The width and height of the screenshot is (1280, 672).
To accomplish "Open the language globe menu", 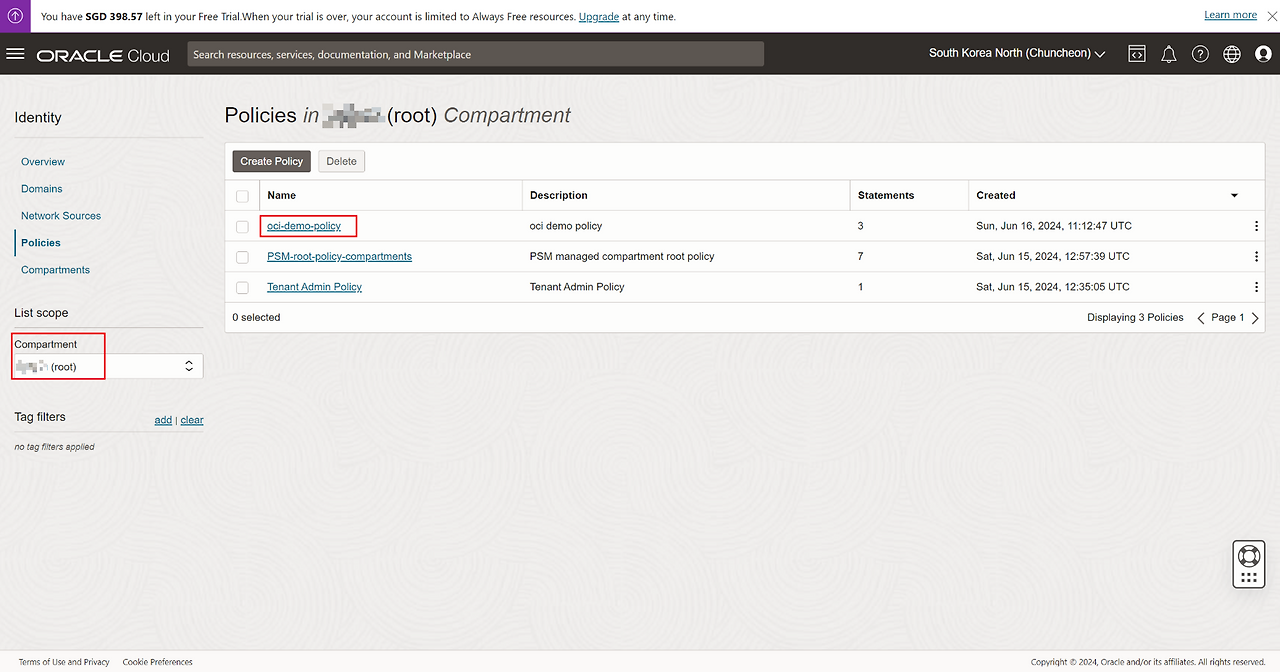I will (x=1232, y=54).
